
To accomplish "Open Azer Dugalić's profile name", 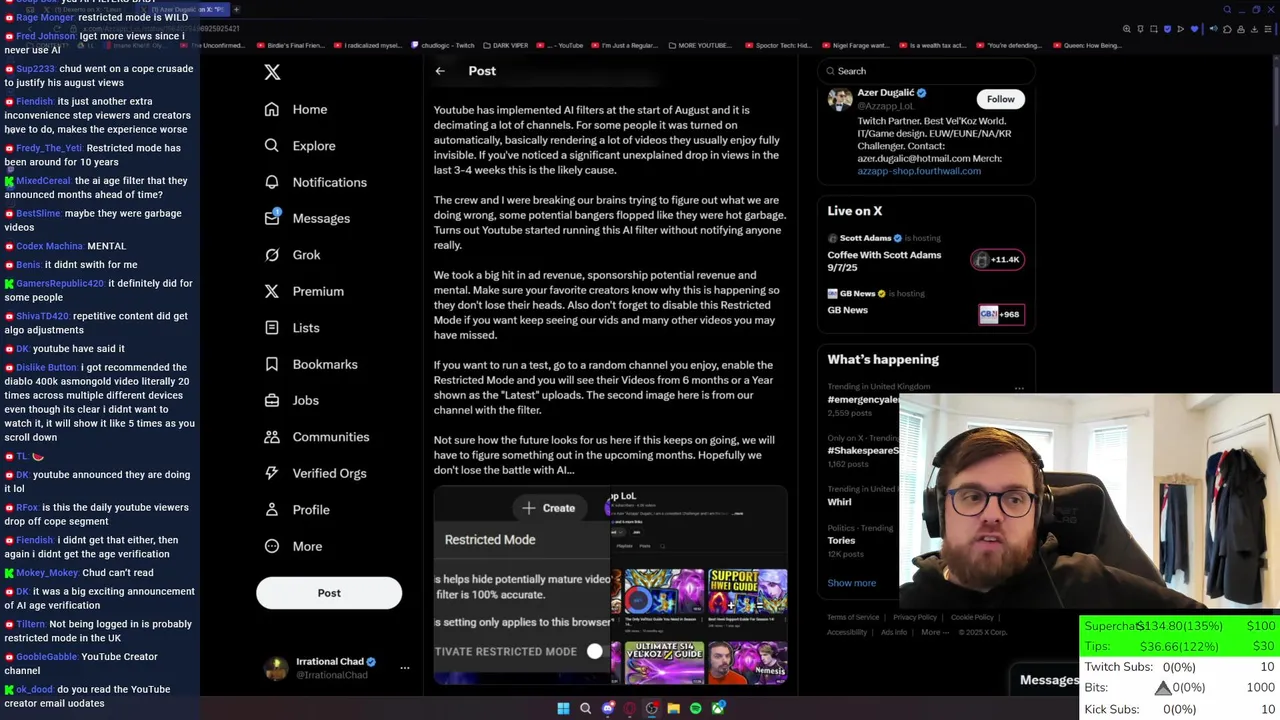I will pos(885,93).
